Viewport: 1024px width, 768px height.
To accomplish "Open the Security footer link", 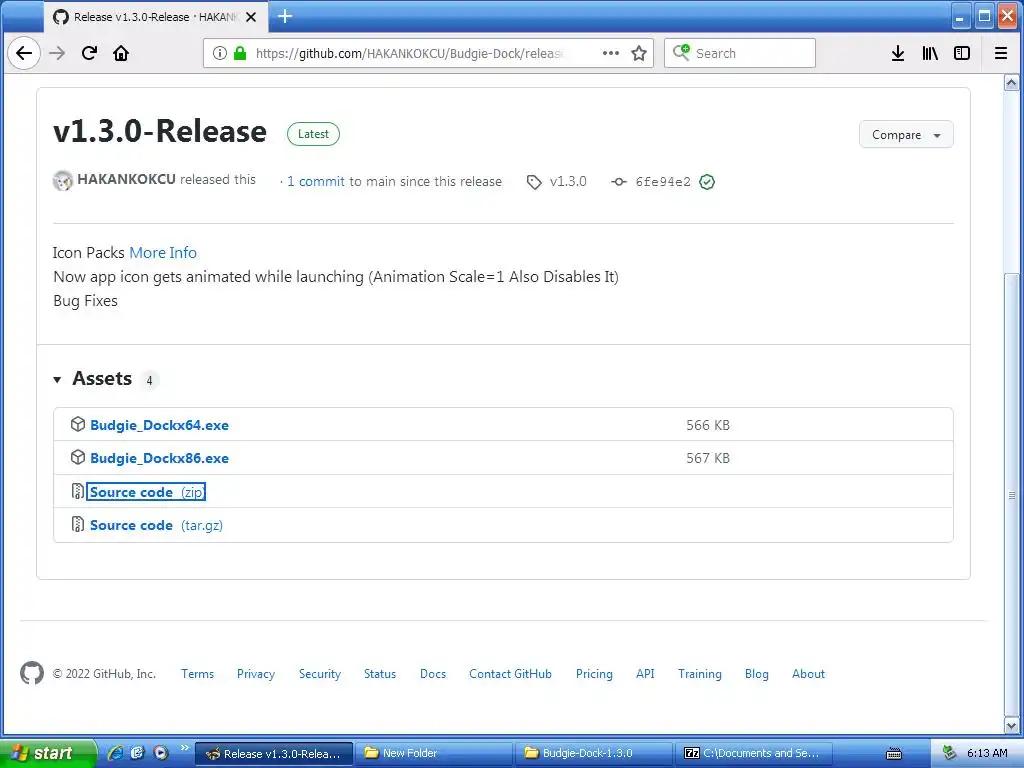I will tap(320, 674).
